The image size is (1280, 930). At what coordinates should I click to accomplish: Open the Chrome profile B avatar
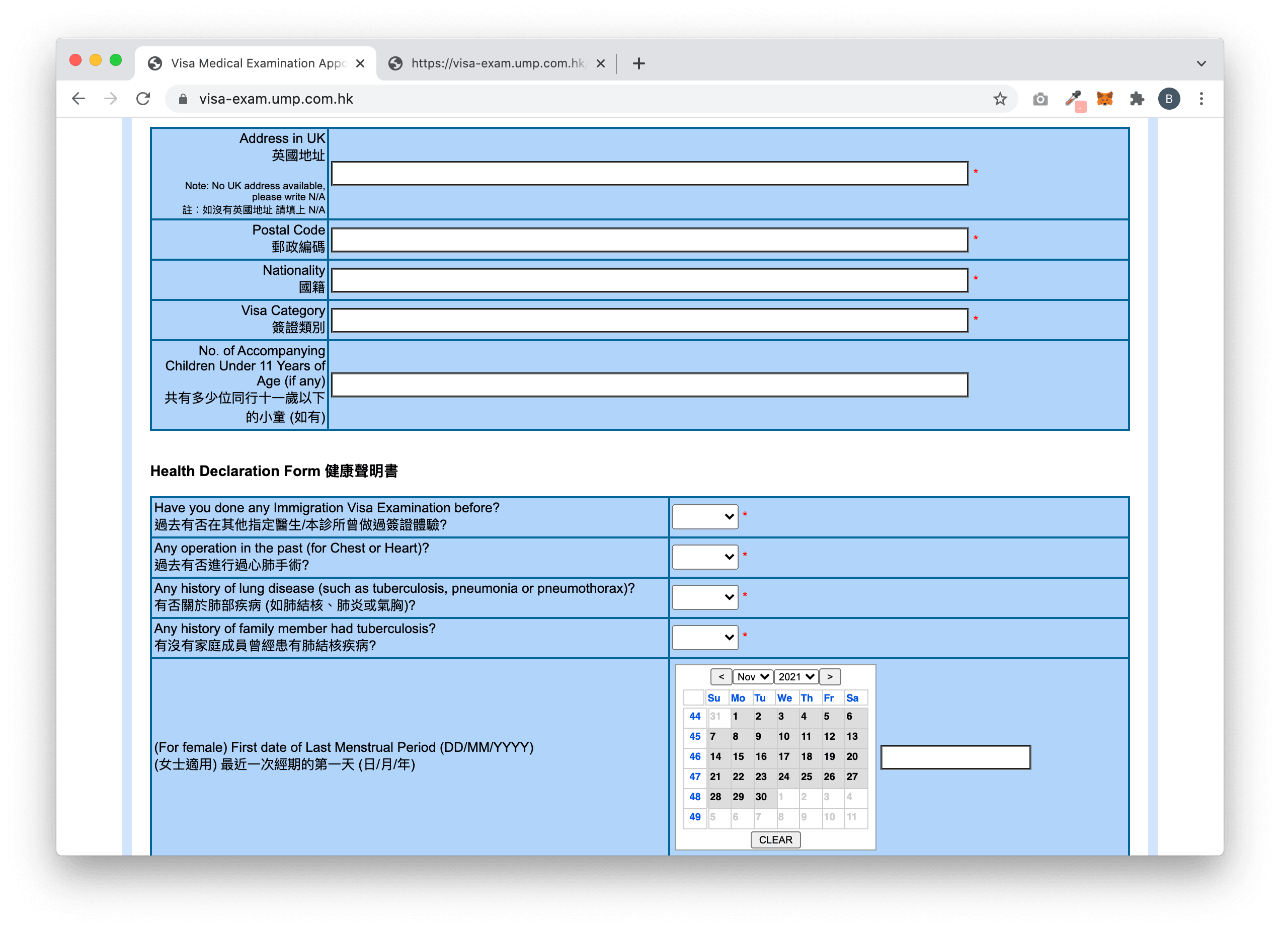1169,99
